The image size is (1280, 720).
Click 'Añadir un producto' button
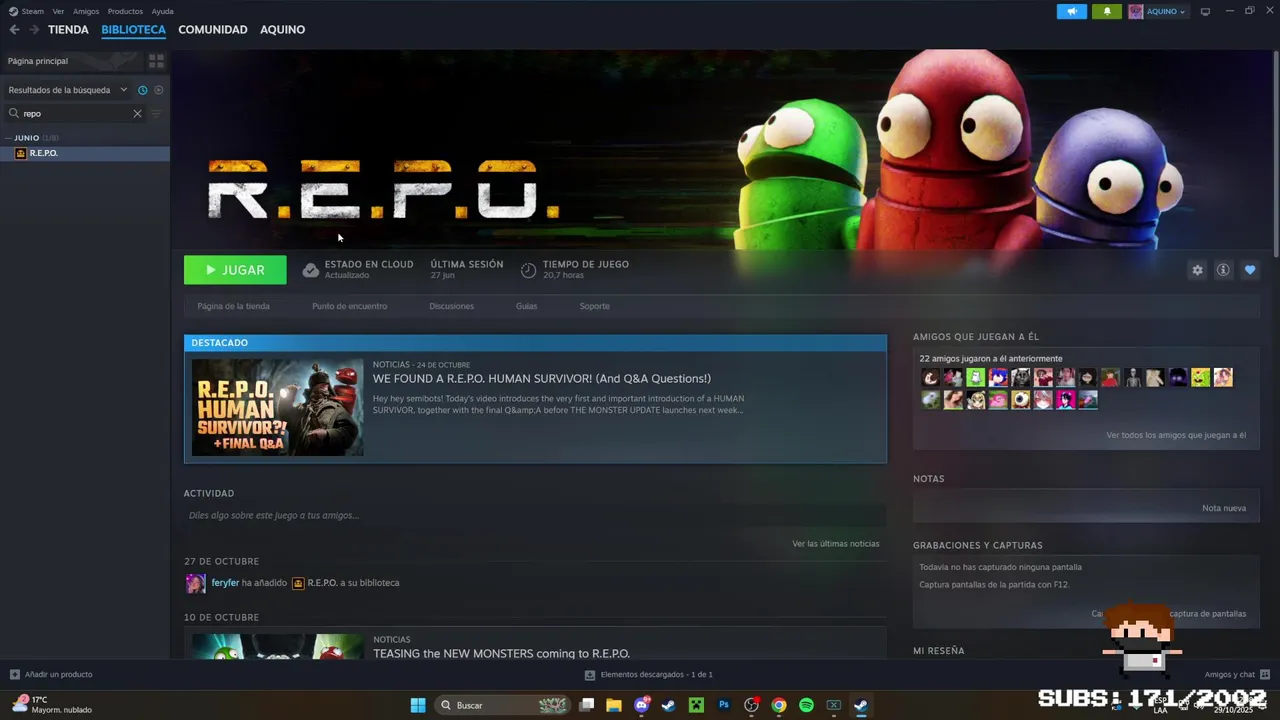click(51, 674)
